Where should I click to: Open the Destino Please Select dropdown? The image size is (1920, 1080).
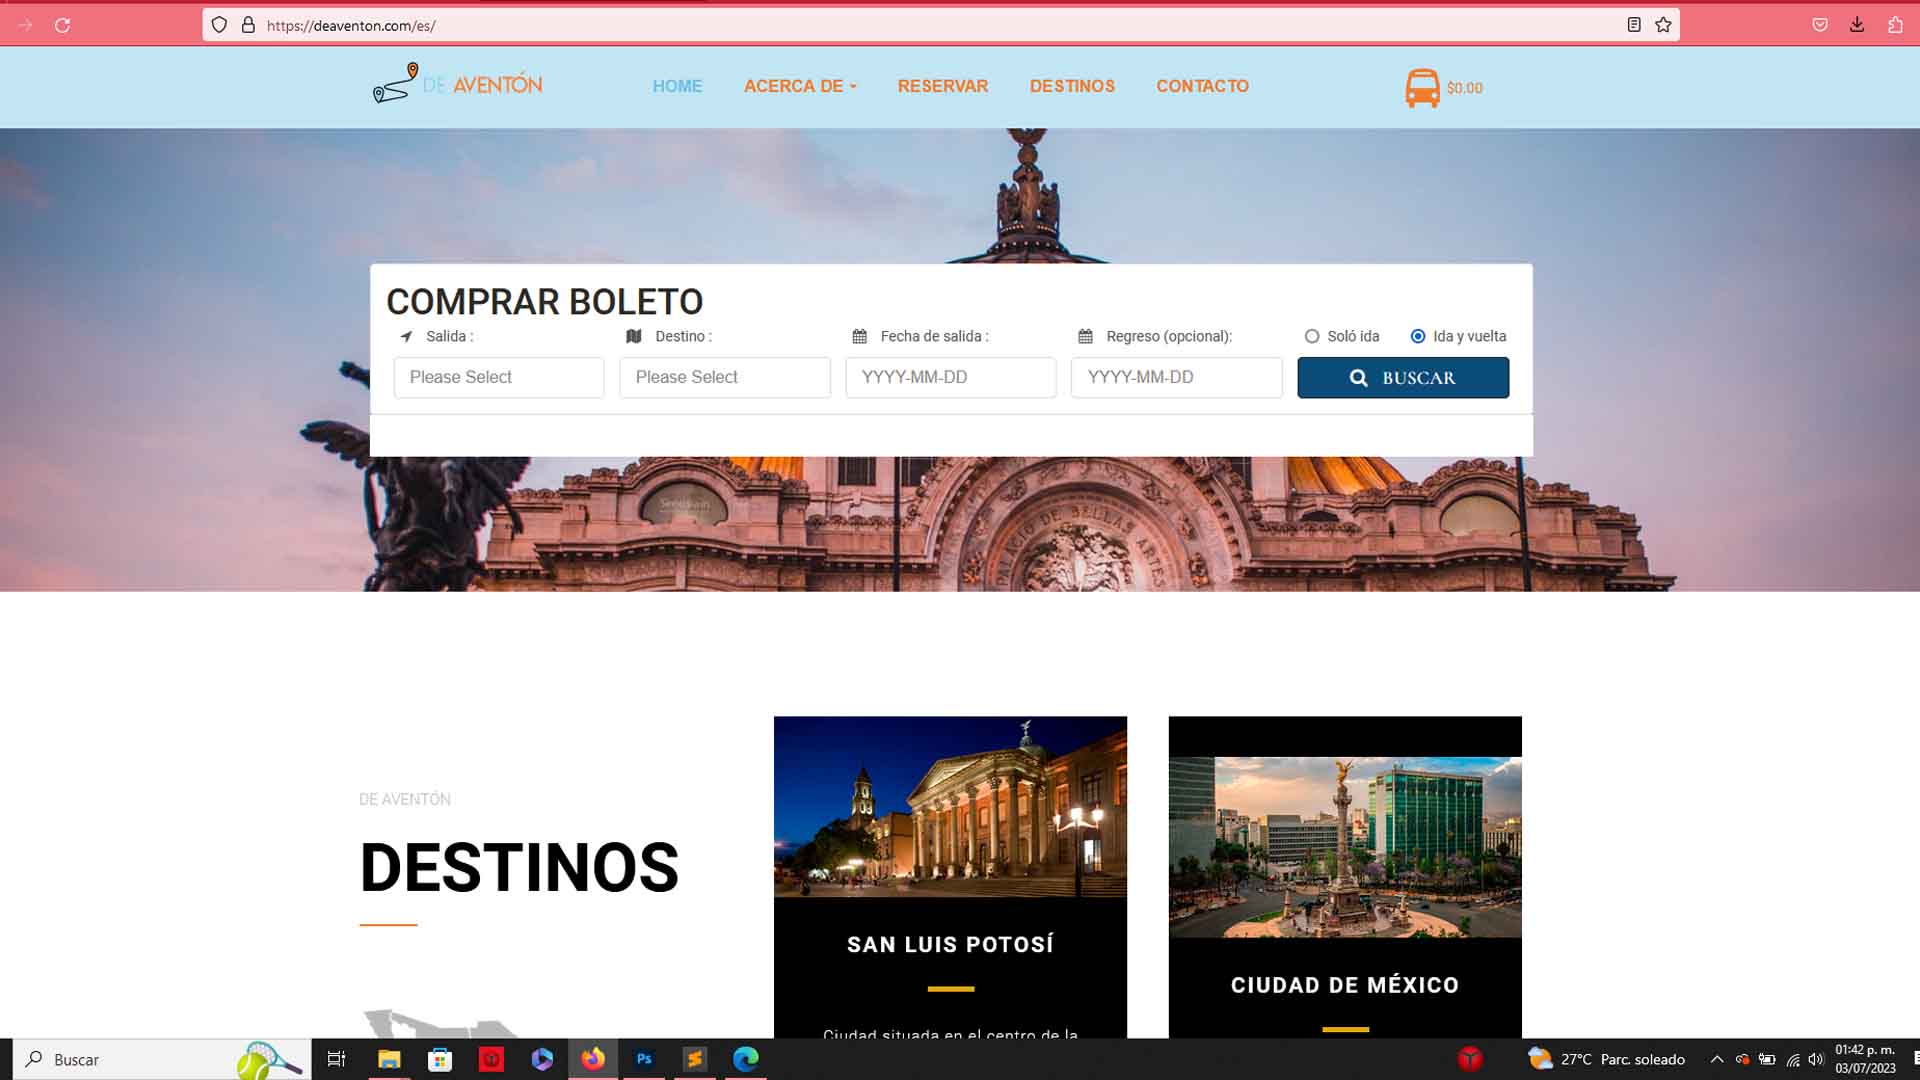click(724, 377)
